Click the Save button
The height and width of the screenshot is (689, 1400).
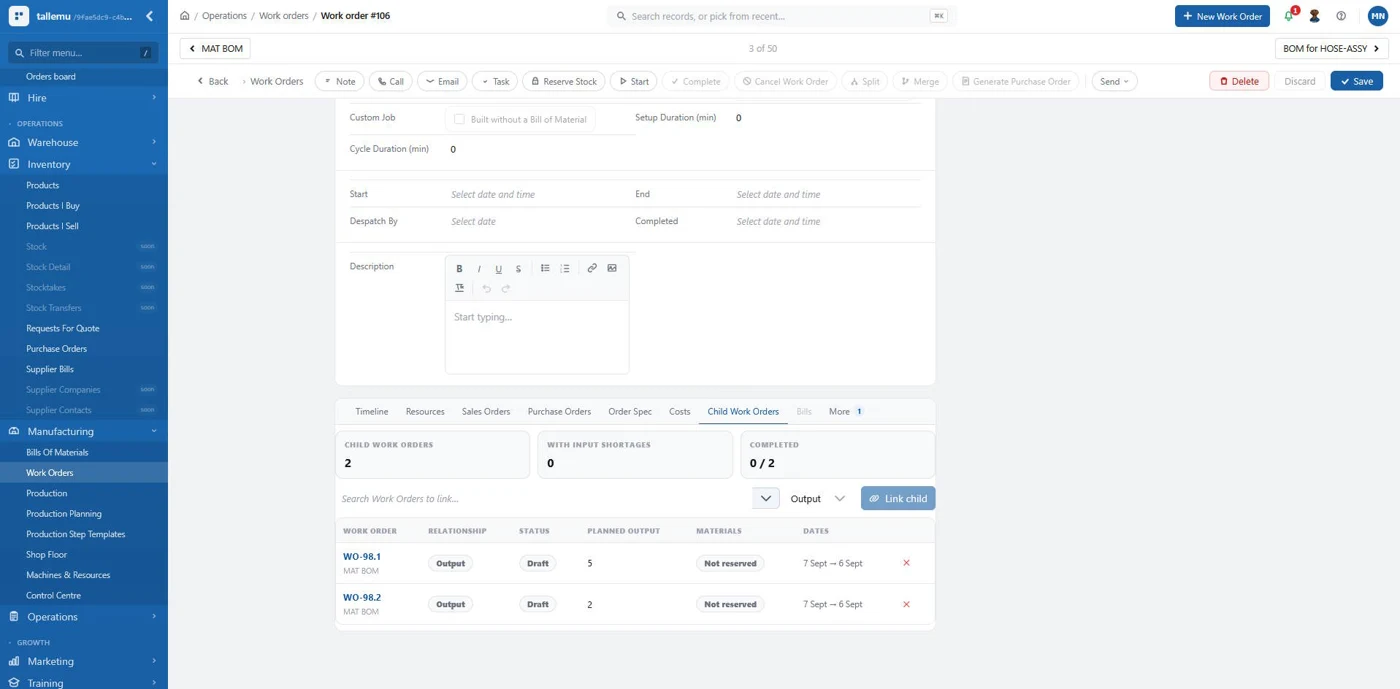pyautogui.click(x=1356, y=81)
